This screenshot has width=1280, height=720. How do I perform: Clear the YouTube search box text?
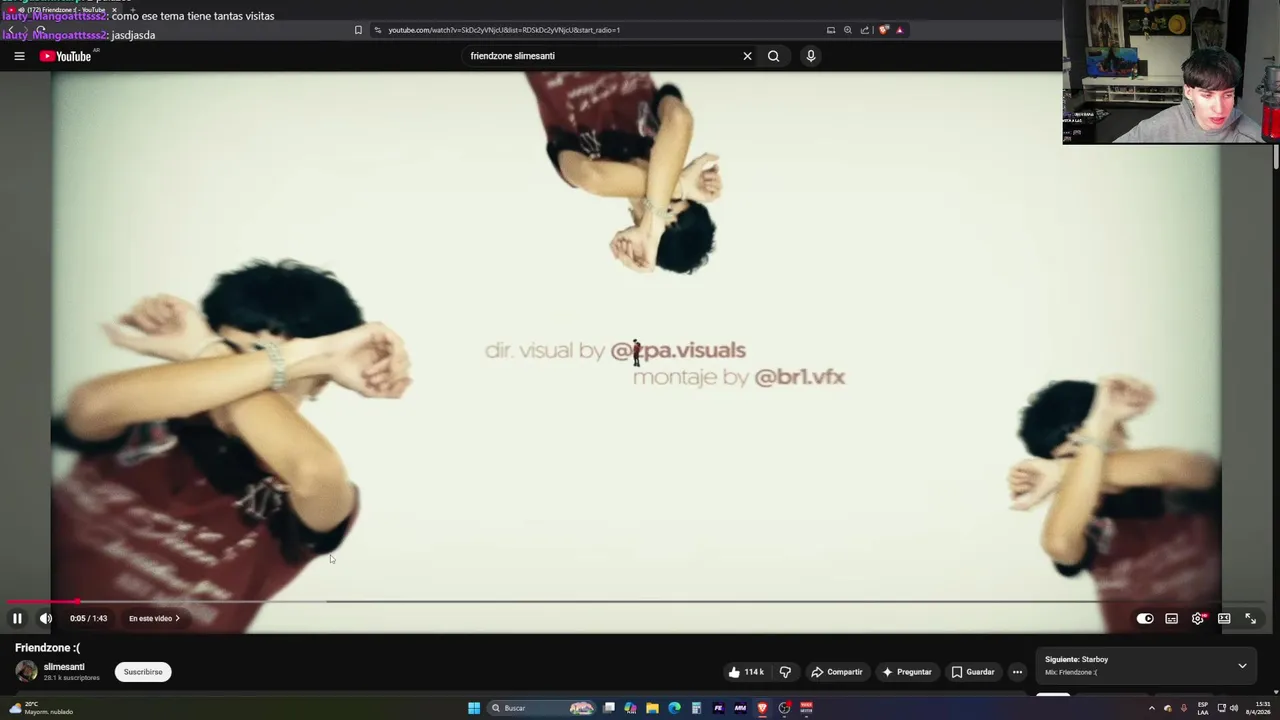[x=747, y=56]
